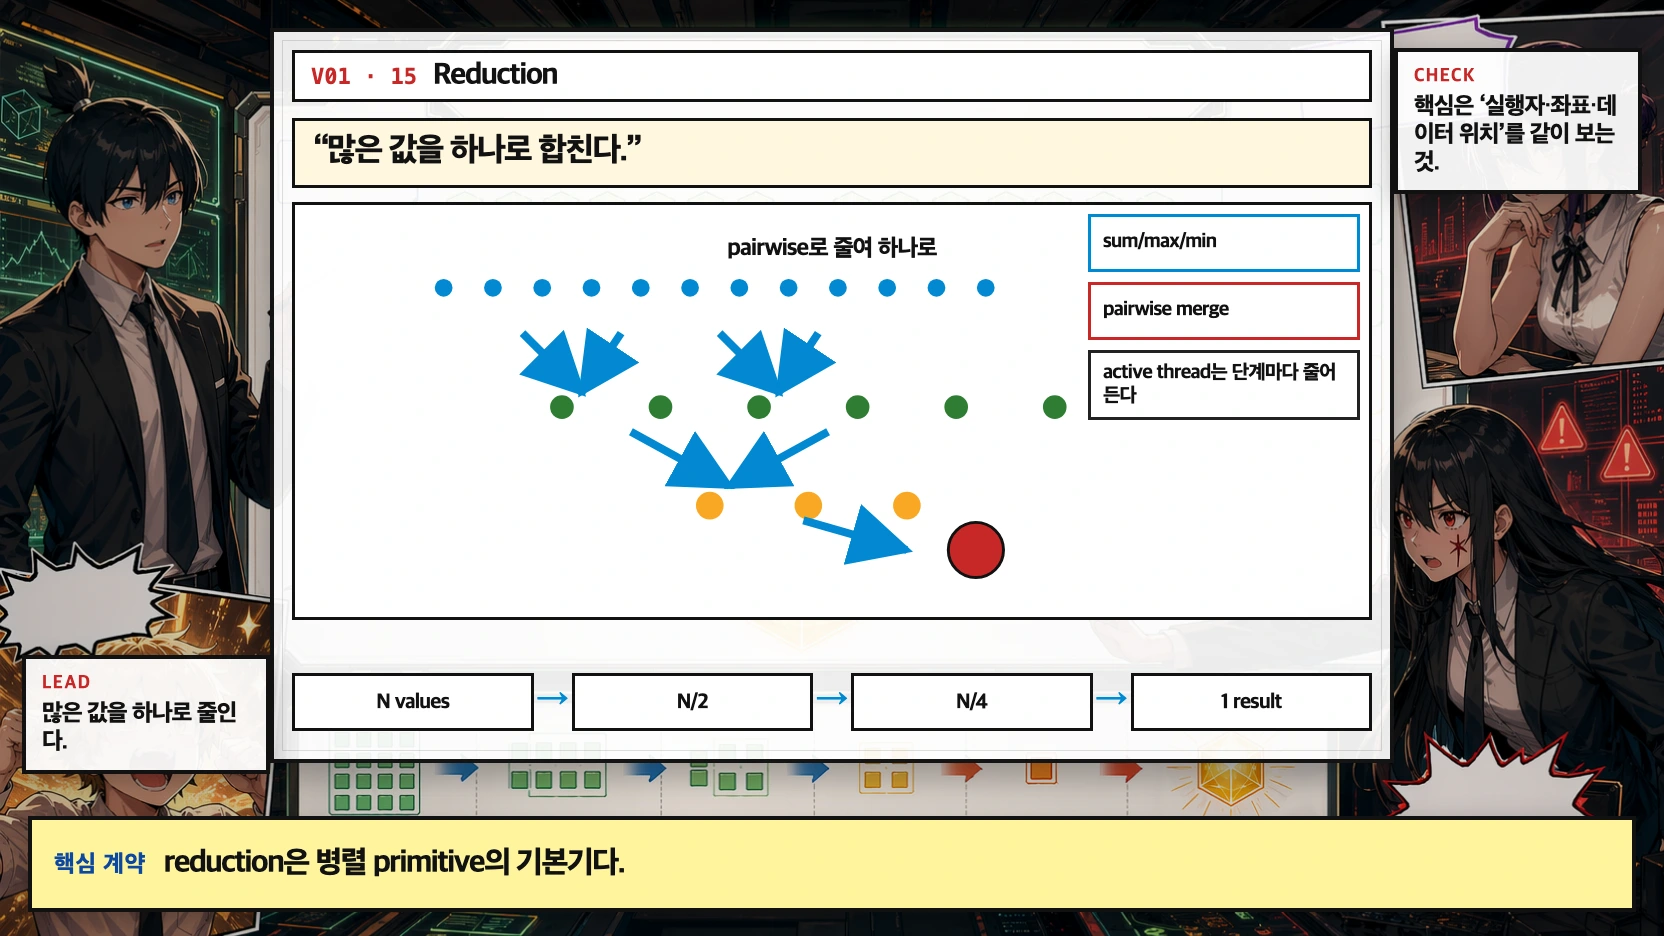Viewport: 1664px width, 936px height.
Task: Click the 1 result step box
Action: click(x=1250, y=701)
